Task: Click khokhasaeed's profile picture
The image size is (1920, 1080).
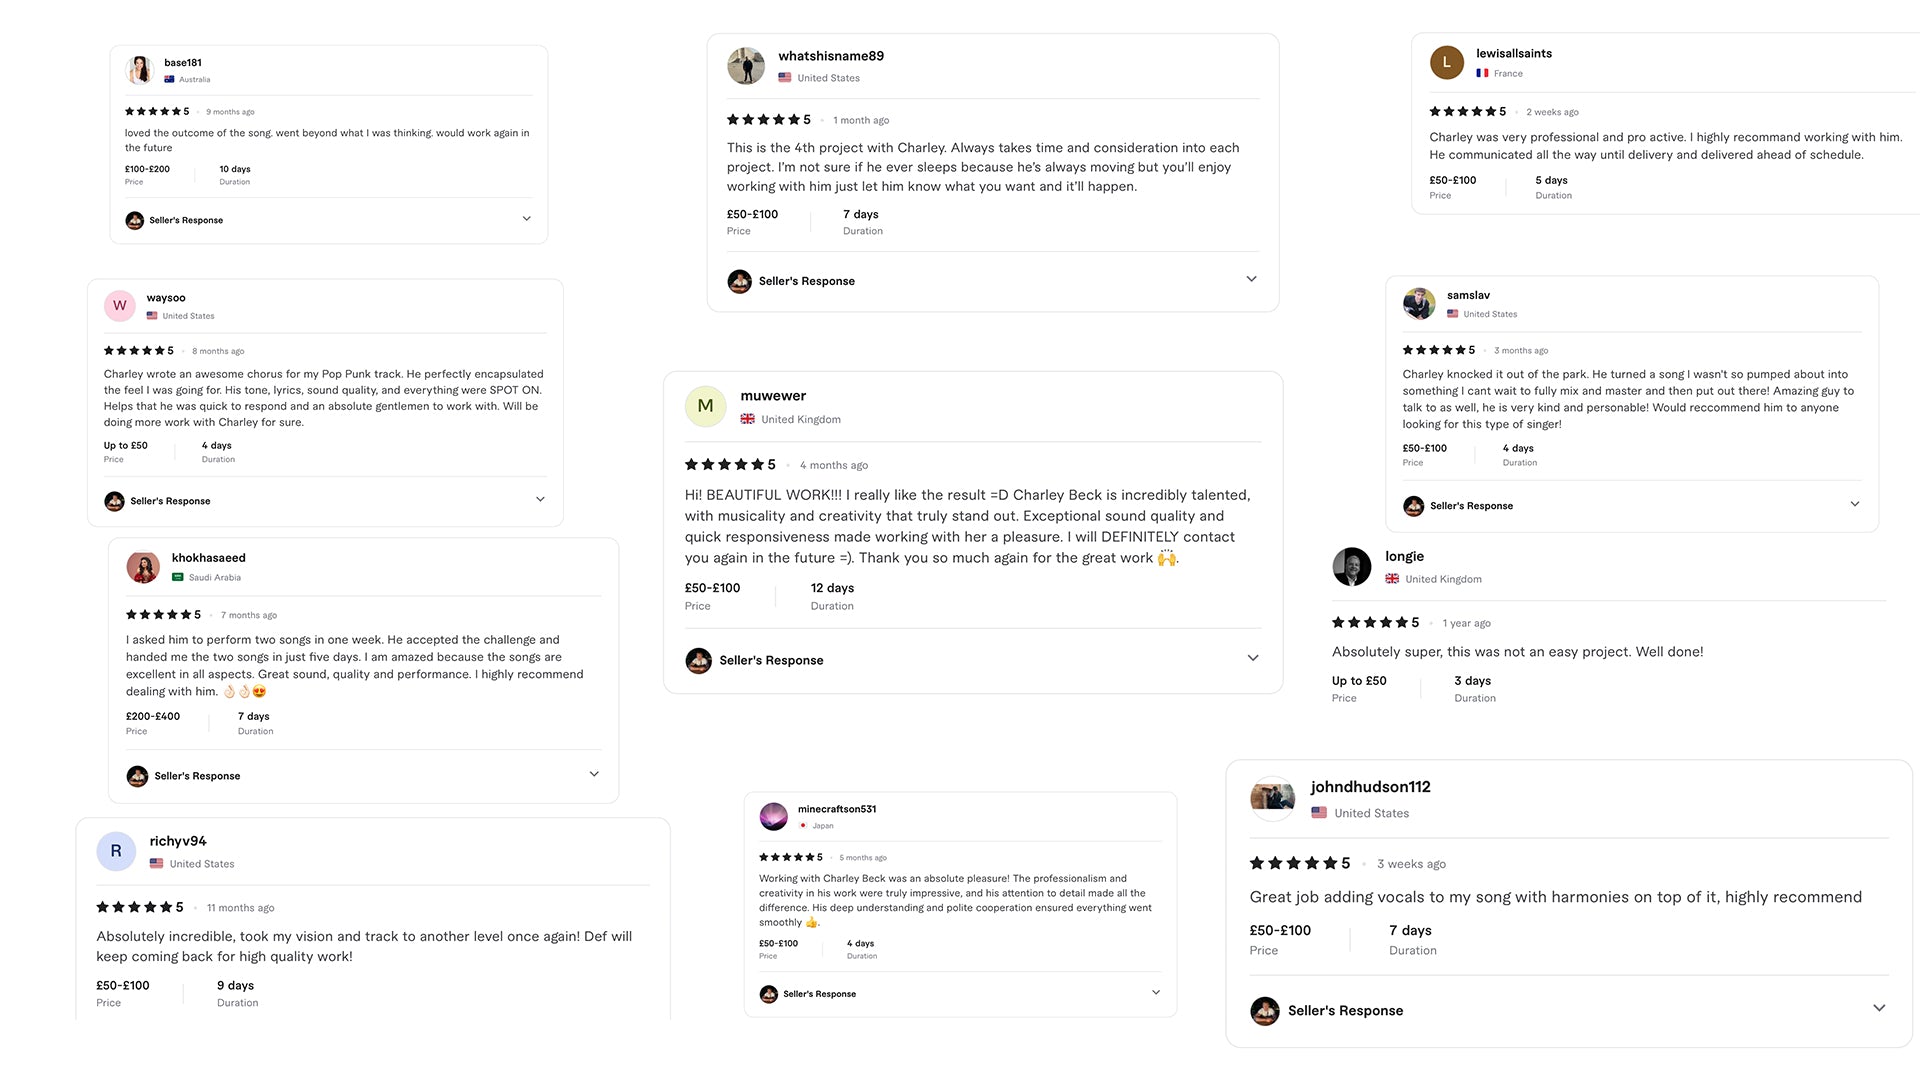Action: [x=143, y=567]
